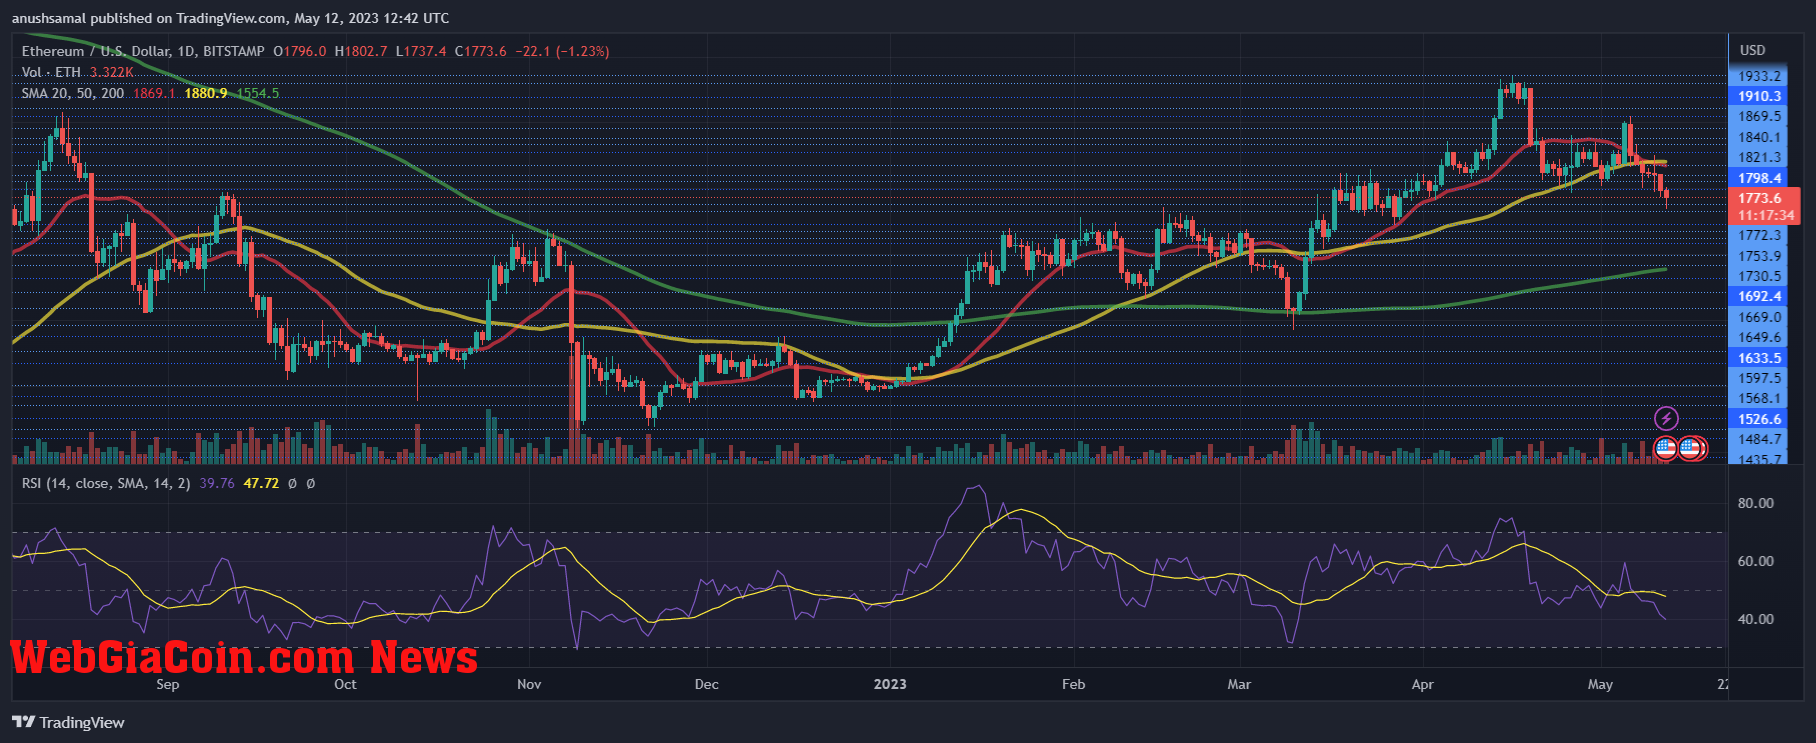The width and height of the screenshot is (1816, 743).
Task: Click the Feb label on the time axis
Action: [x=1073, y=684]
